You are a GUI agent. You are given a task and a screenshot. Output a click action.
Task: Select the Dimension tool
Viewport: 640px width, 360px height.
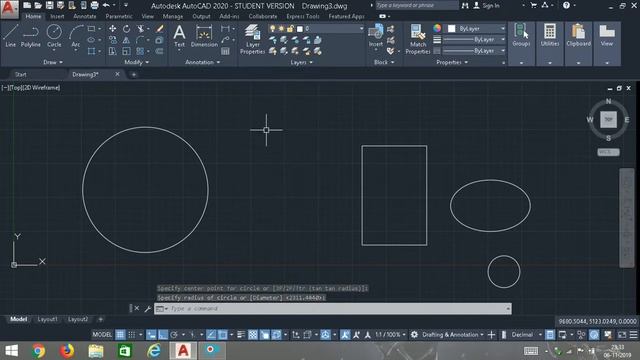(204, 36)
